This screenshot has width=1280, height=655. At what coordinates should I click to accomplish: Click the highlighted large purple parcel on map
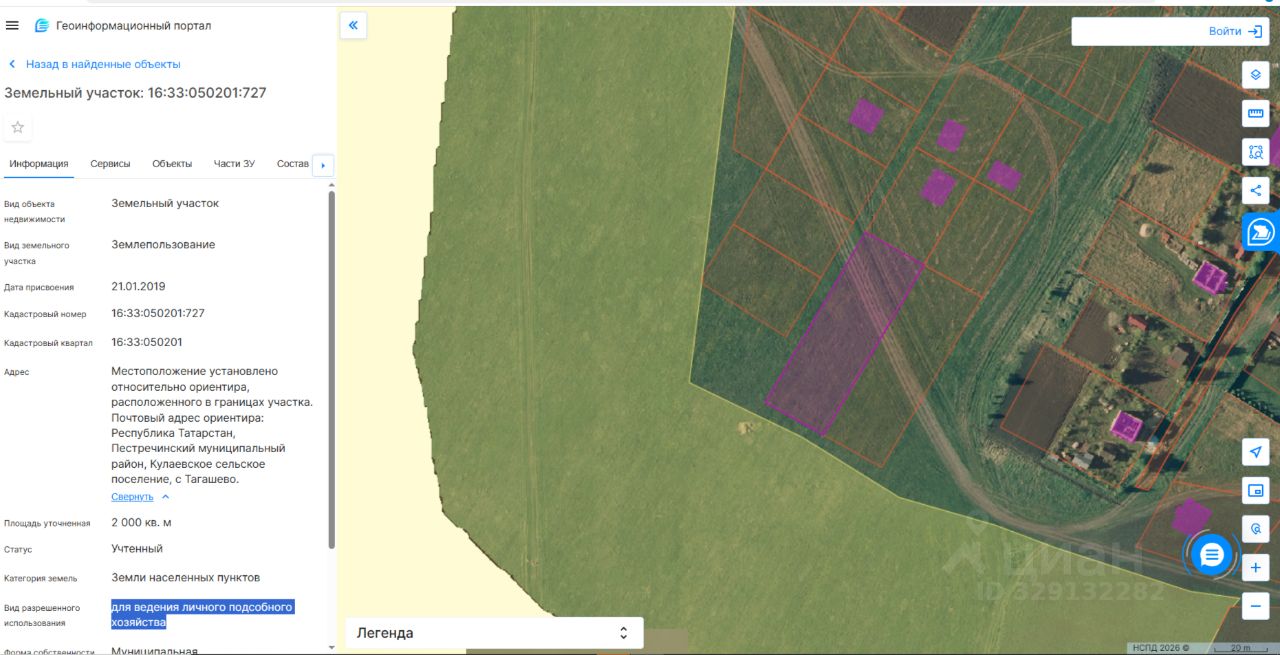[x=843, y=335]
